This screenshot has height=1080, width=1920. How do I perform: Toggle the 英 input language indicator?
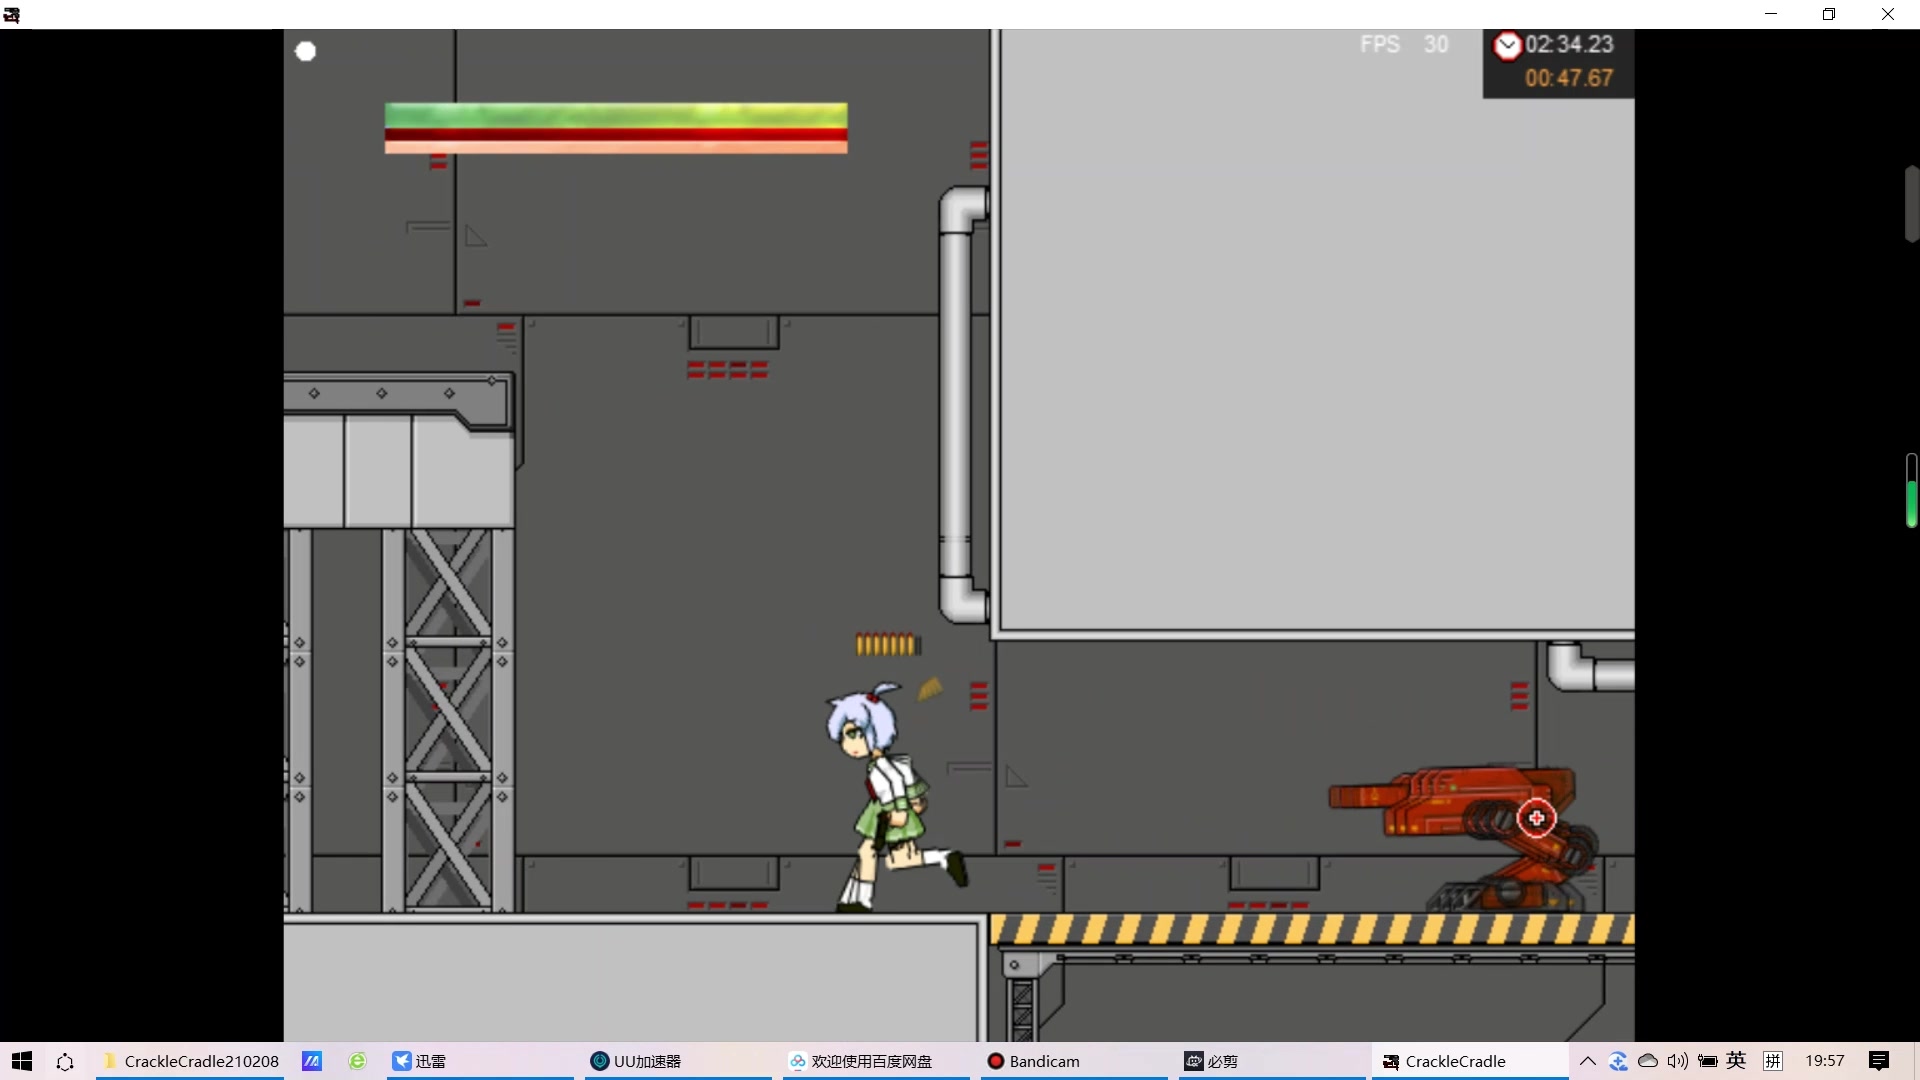pos(1736,1061)
